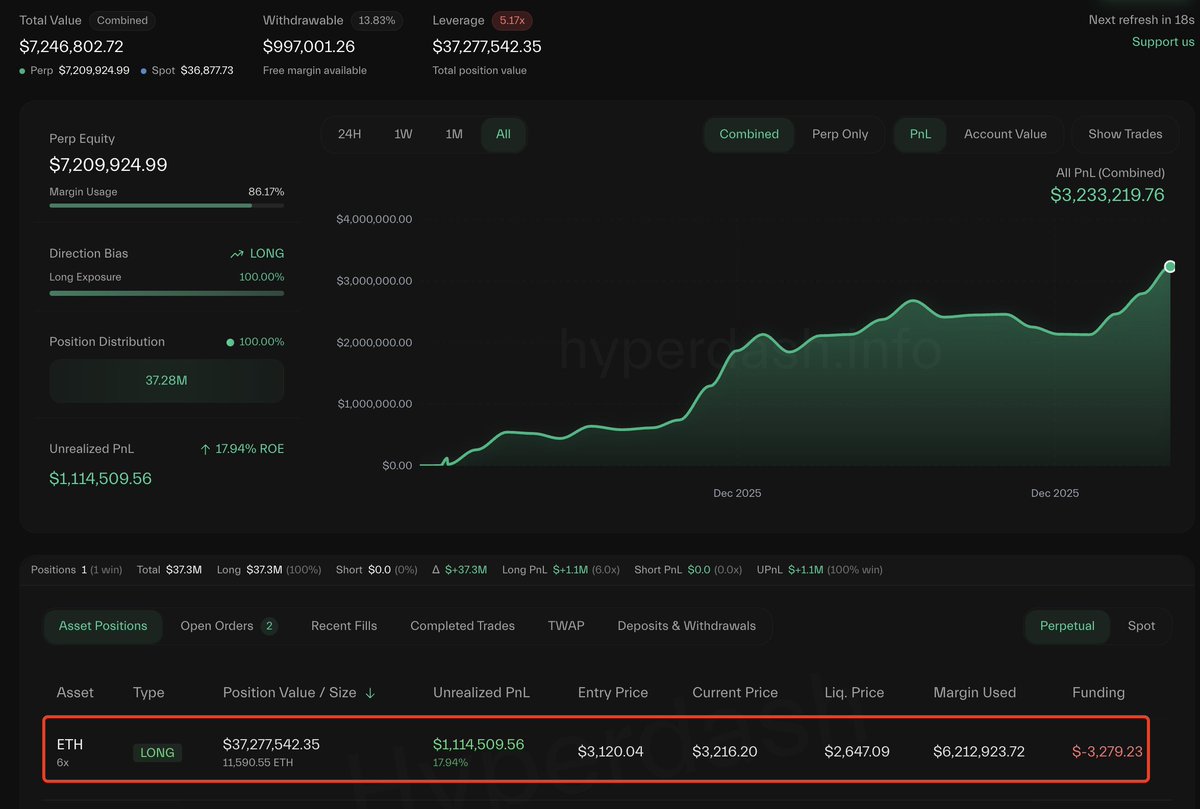1200x809 pixels.
Task: Click the Combined badge beside Total Value
Action: click(122, 20)
